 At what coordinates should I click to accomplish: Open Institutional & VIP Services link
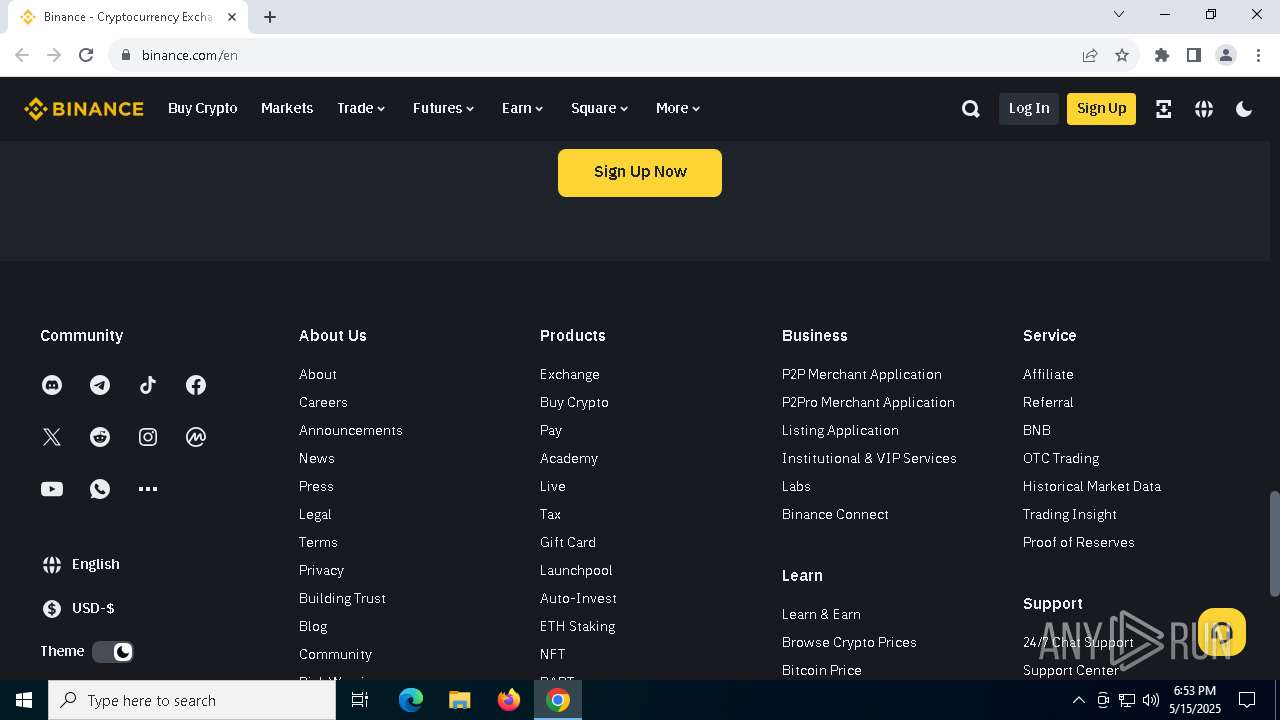click(869, 458)
